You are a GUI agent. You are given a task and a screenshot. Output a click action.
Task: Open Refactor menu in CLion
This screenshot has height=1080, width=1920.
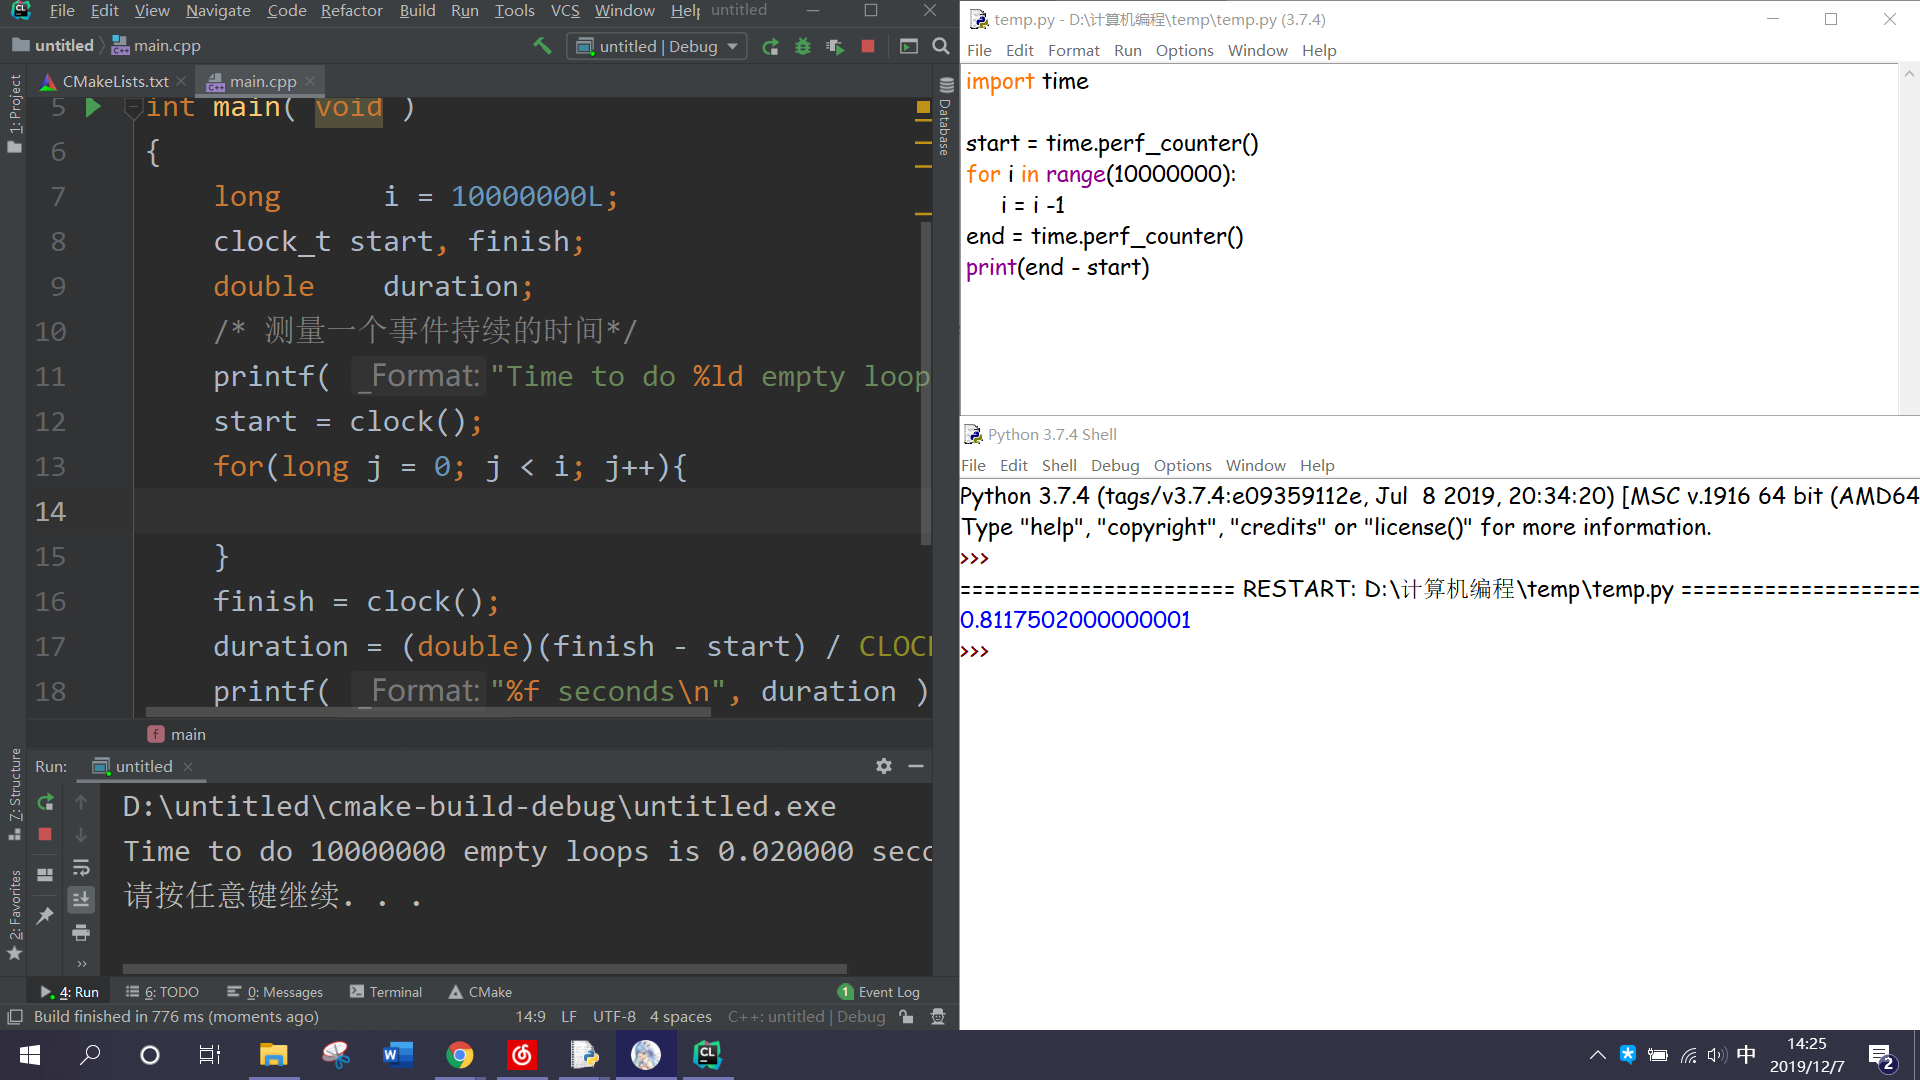click(x=351, y=11)
